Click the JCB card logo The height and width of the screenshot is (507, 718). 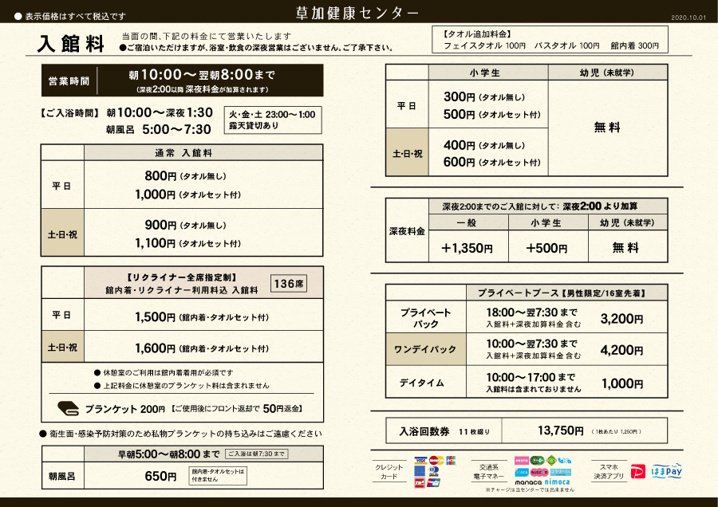pyautogui.click(x=451, y=460)
